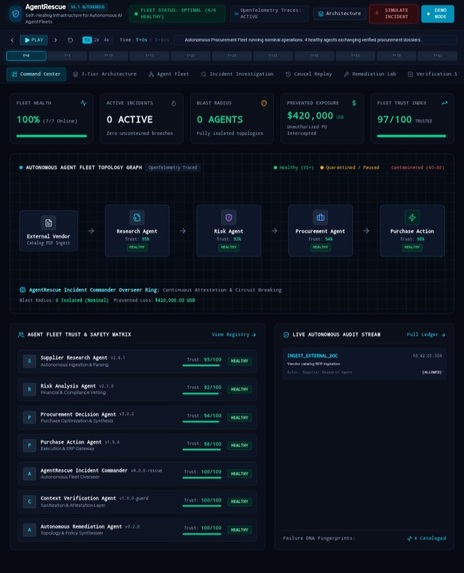Jump to the T+5 timeline step
Image resolution: width=464 pixels, height=573 pixels.
[68, 56]
